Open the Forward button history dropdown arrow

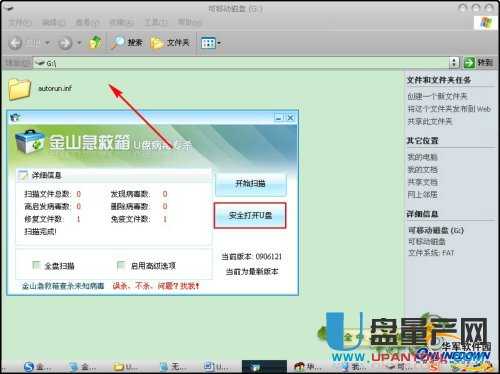pos(79,43)
